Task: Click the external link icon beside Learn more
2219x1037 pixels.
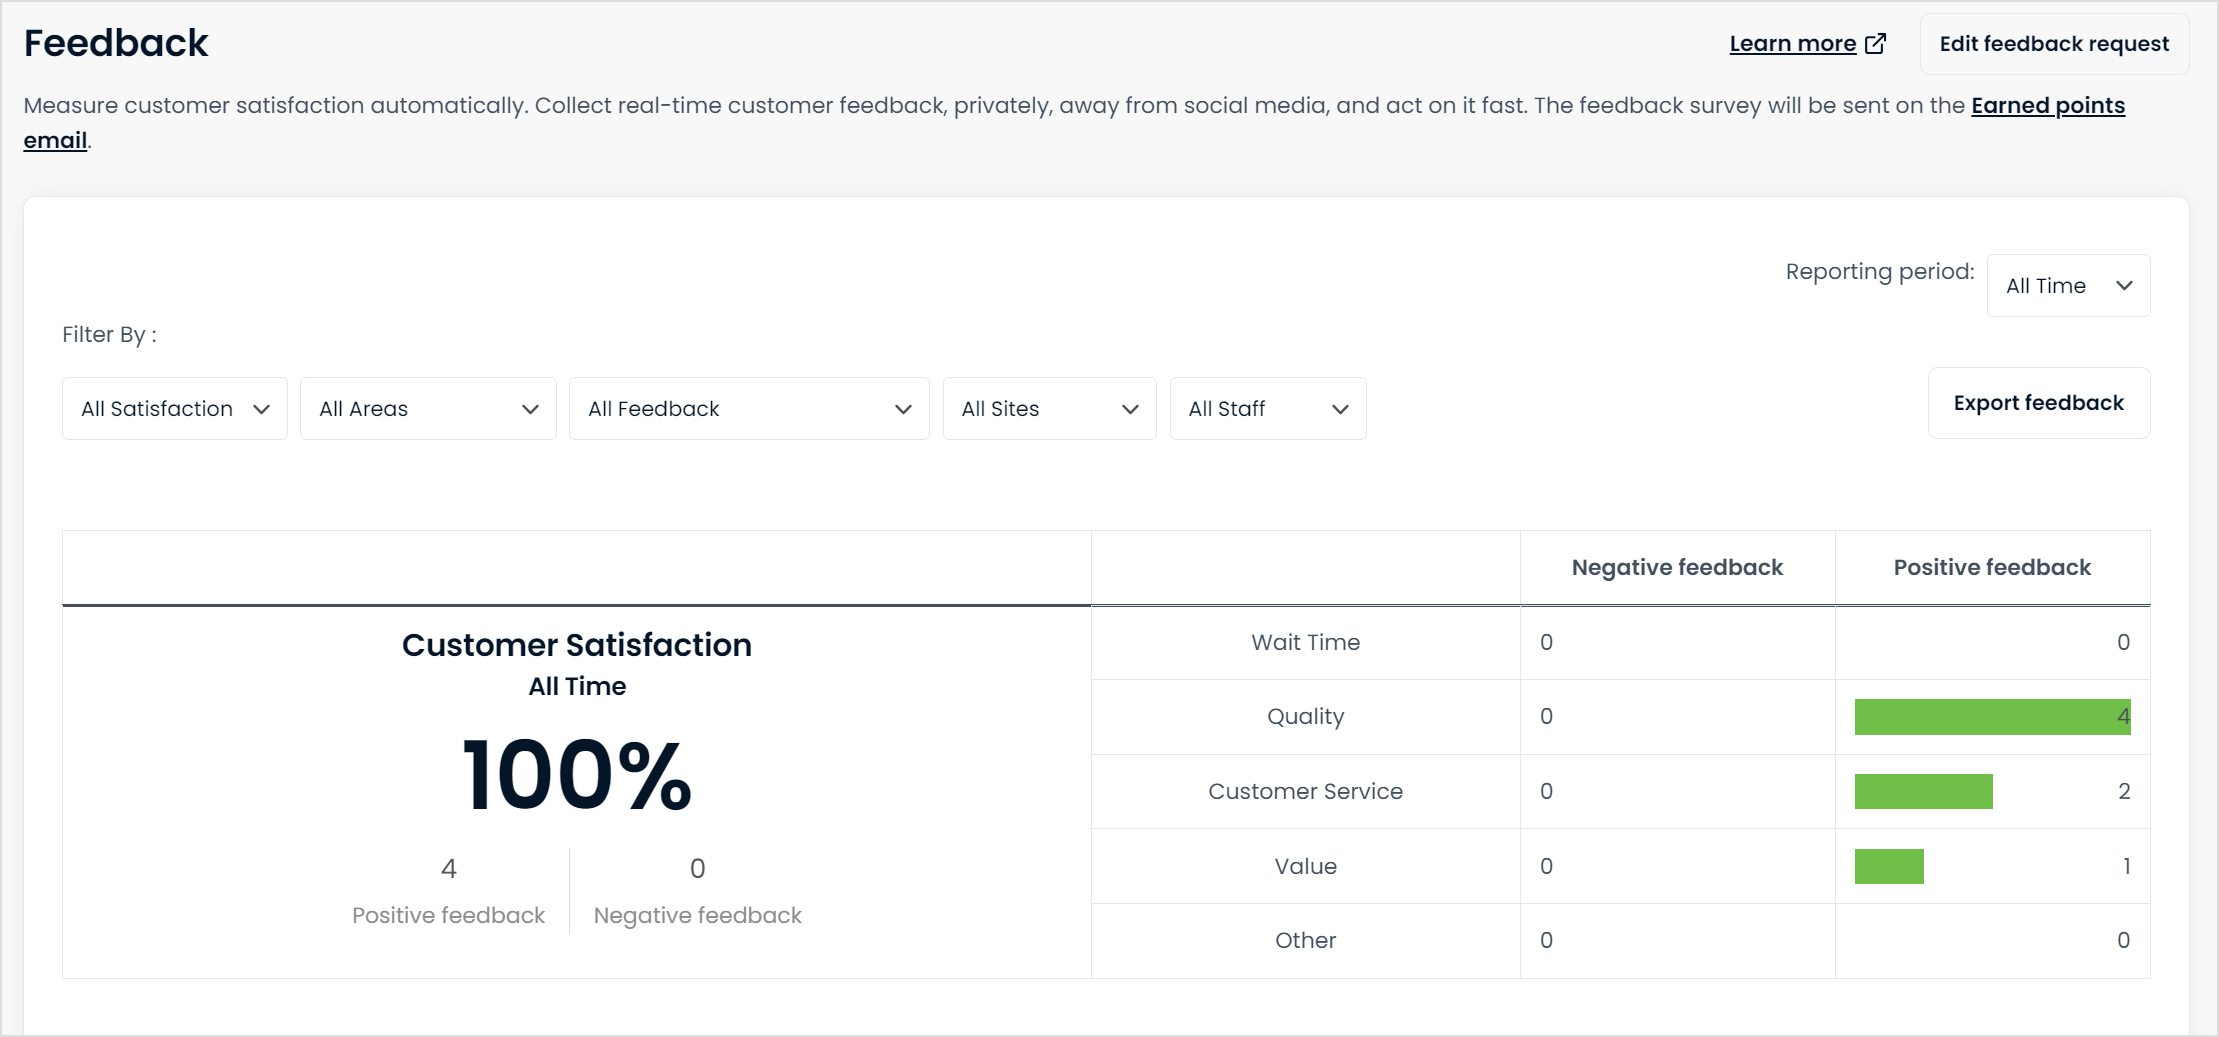Action: click(1876, 44)
